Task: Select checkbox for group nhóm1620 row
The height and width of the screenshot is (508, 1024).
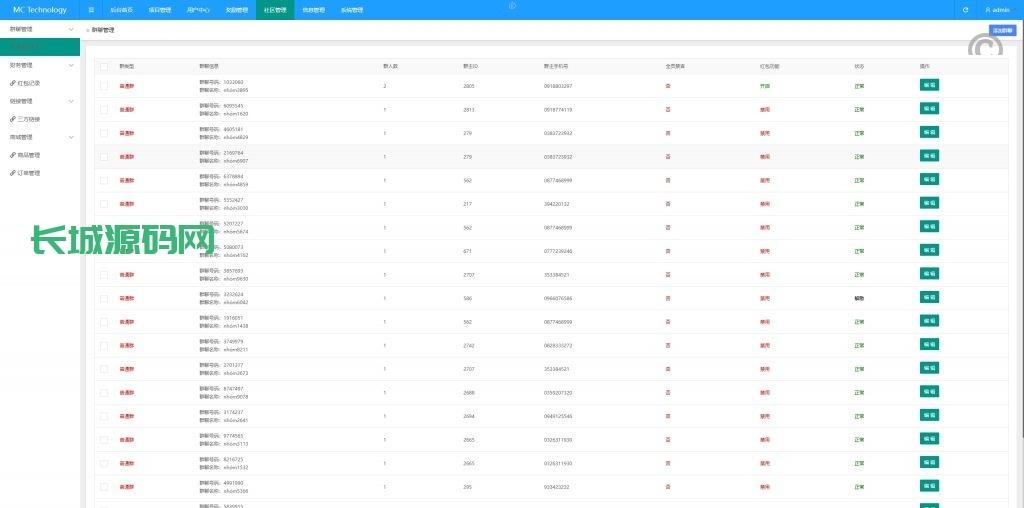Action: (x=104, y=110)
